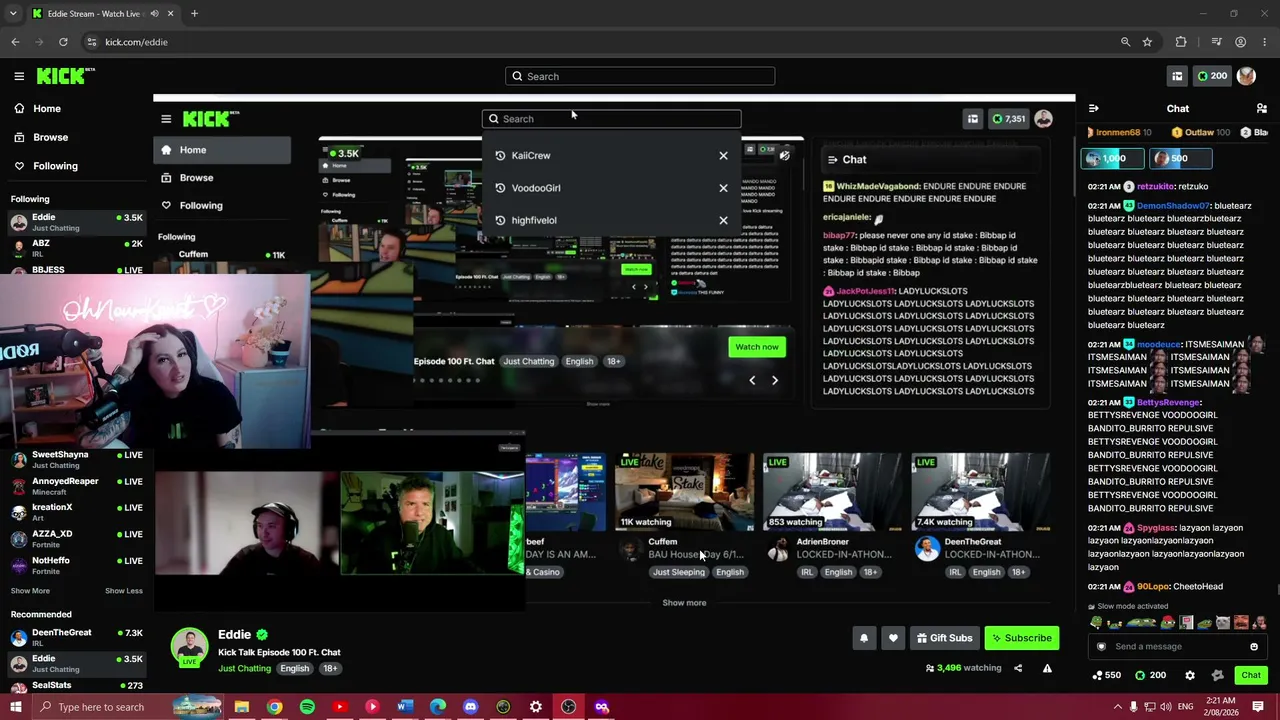
Task: Open SweetShayna channel from sidebar
Action: point(76,459)
